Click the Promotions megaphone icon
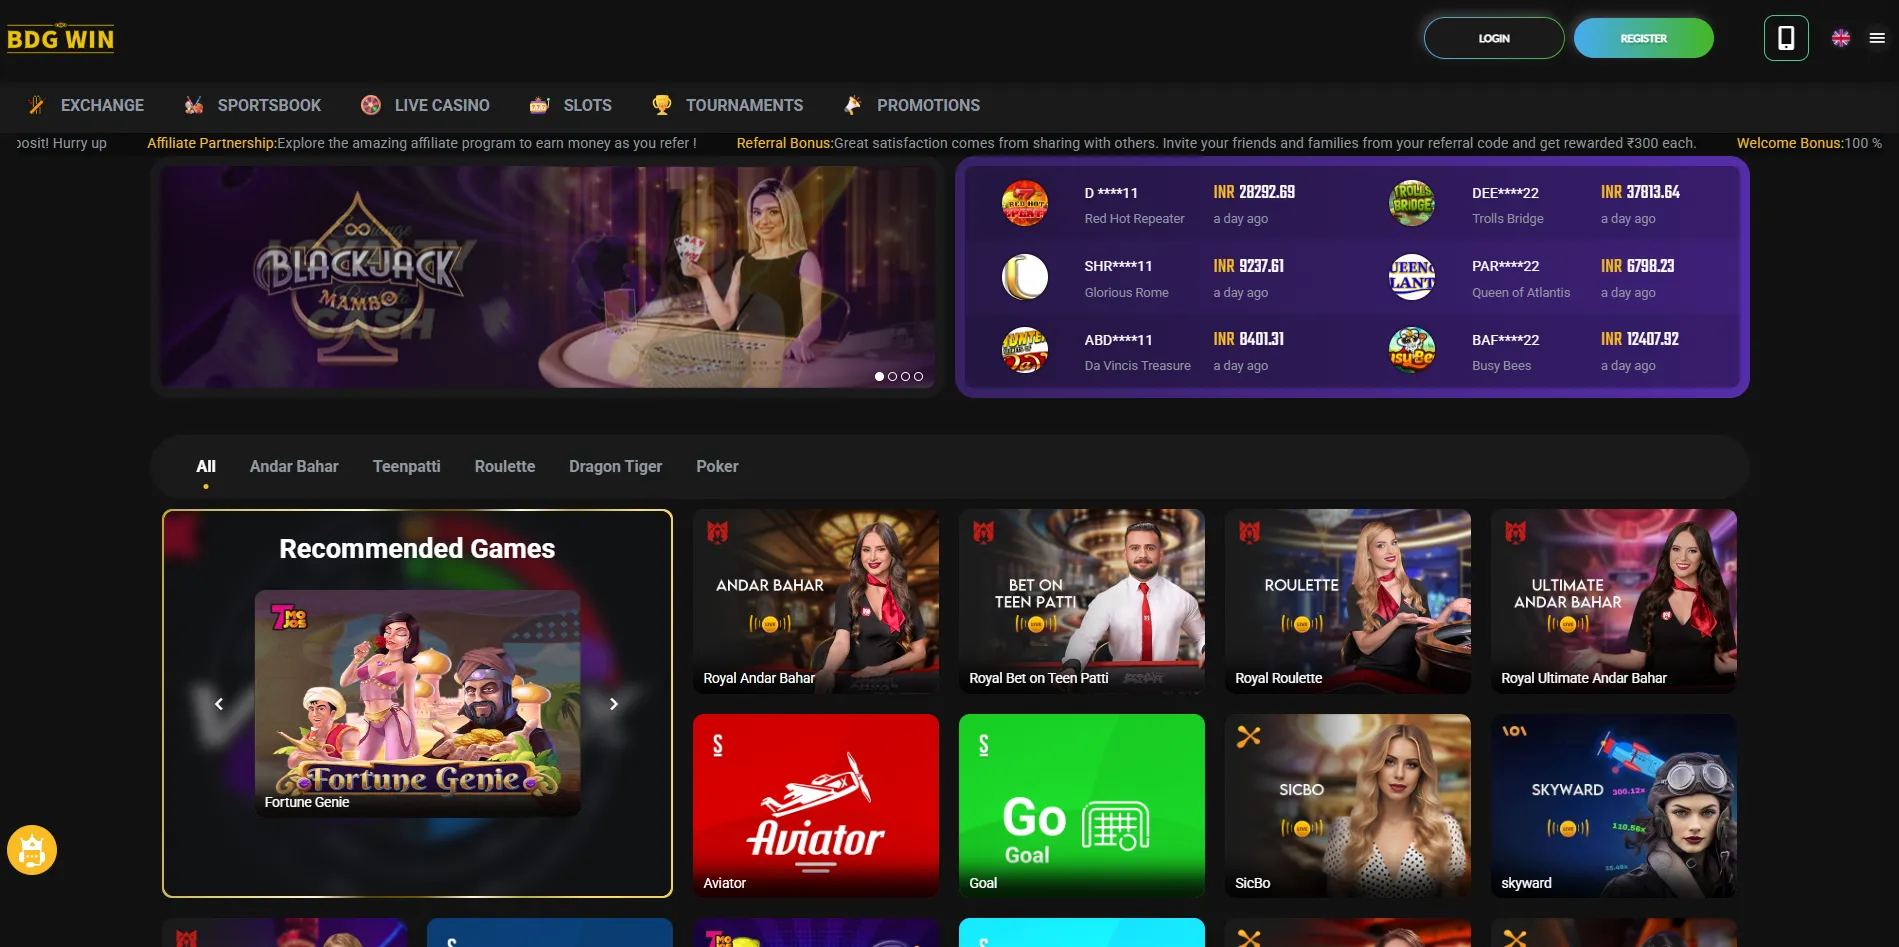This screenshot has width=1899, height=947. tap(853, 105)
